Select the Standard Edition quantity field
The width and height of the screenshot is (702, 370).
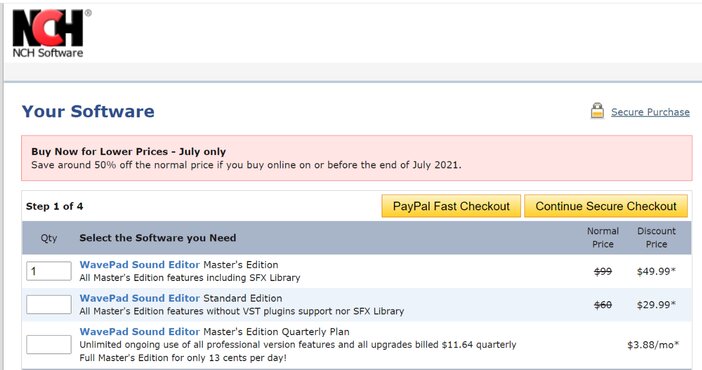point(49,305)
